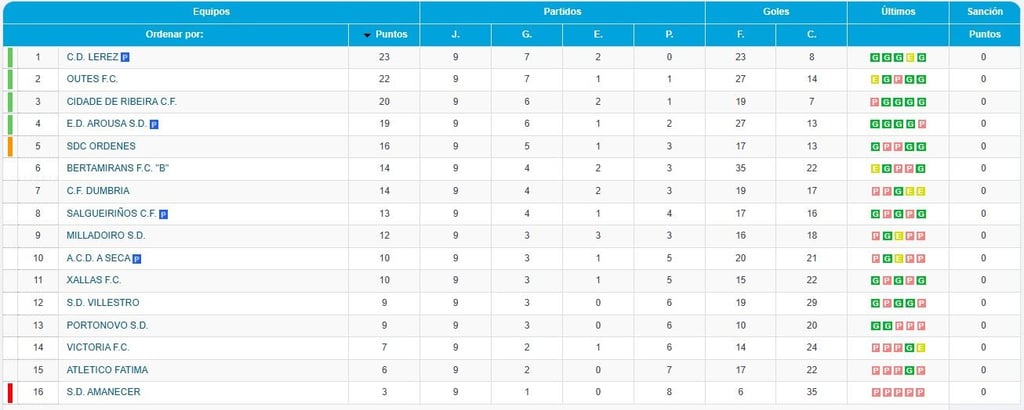The width and height of the screenshot is (1024, 410).
Task: Click the blue P badge by A.C.D. A SECA
Action: tap(136, 259)
